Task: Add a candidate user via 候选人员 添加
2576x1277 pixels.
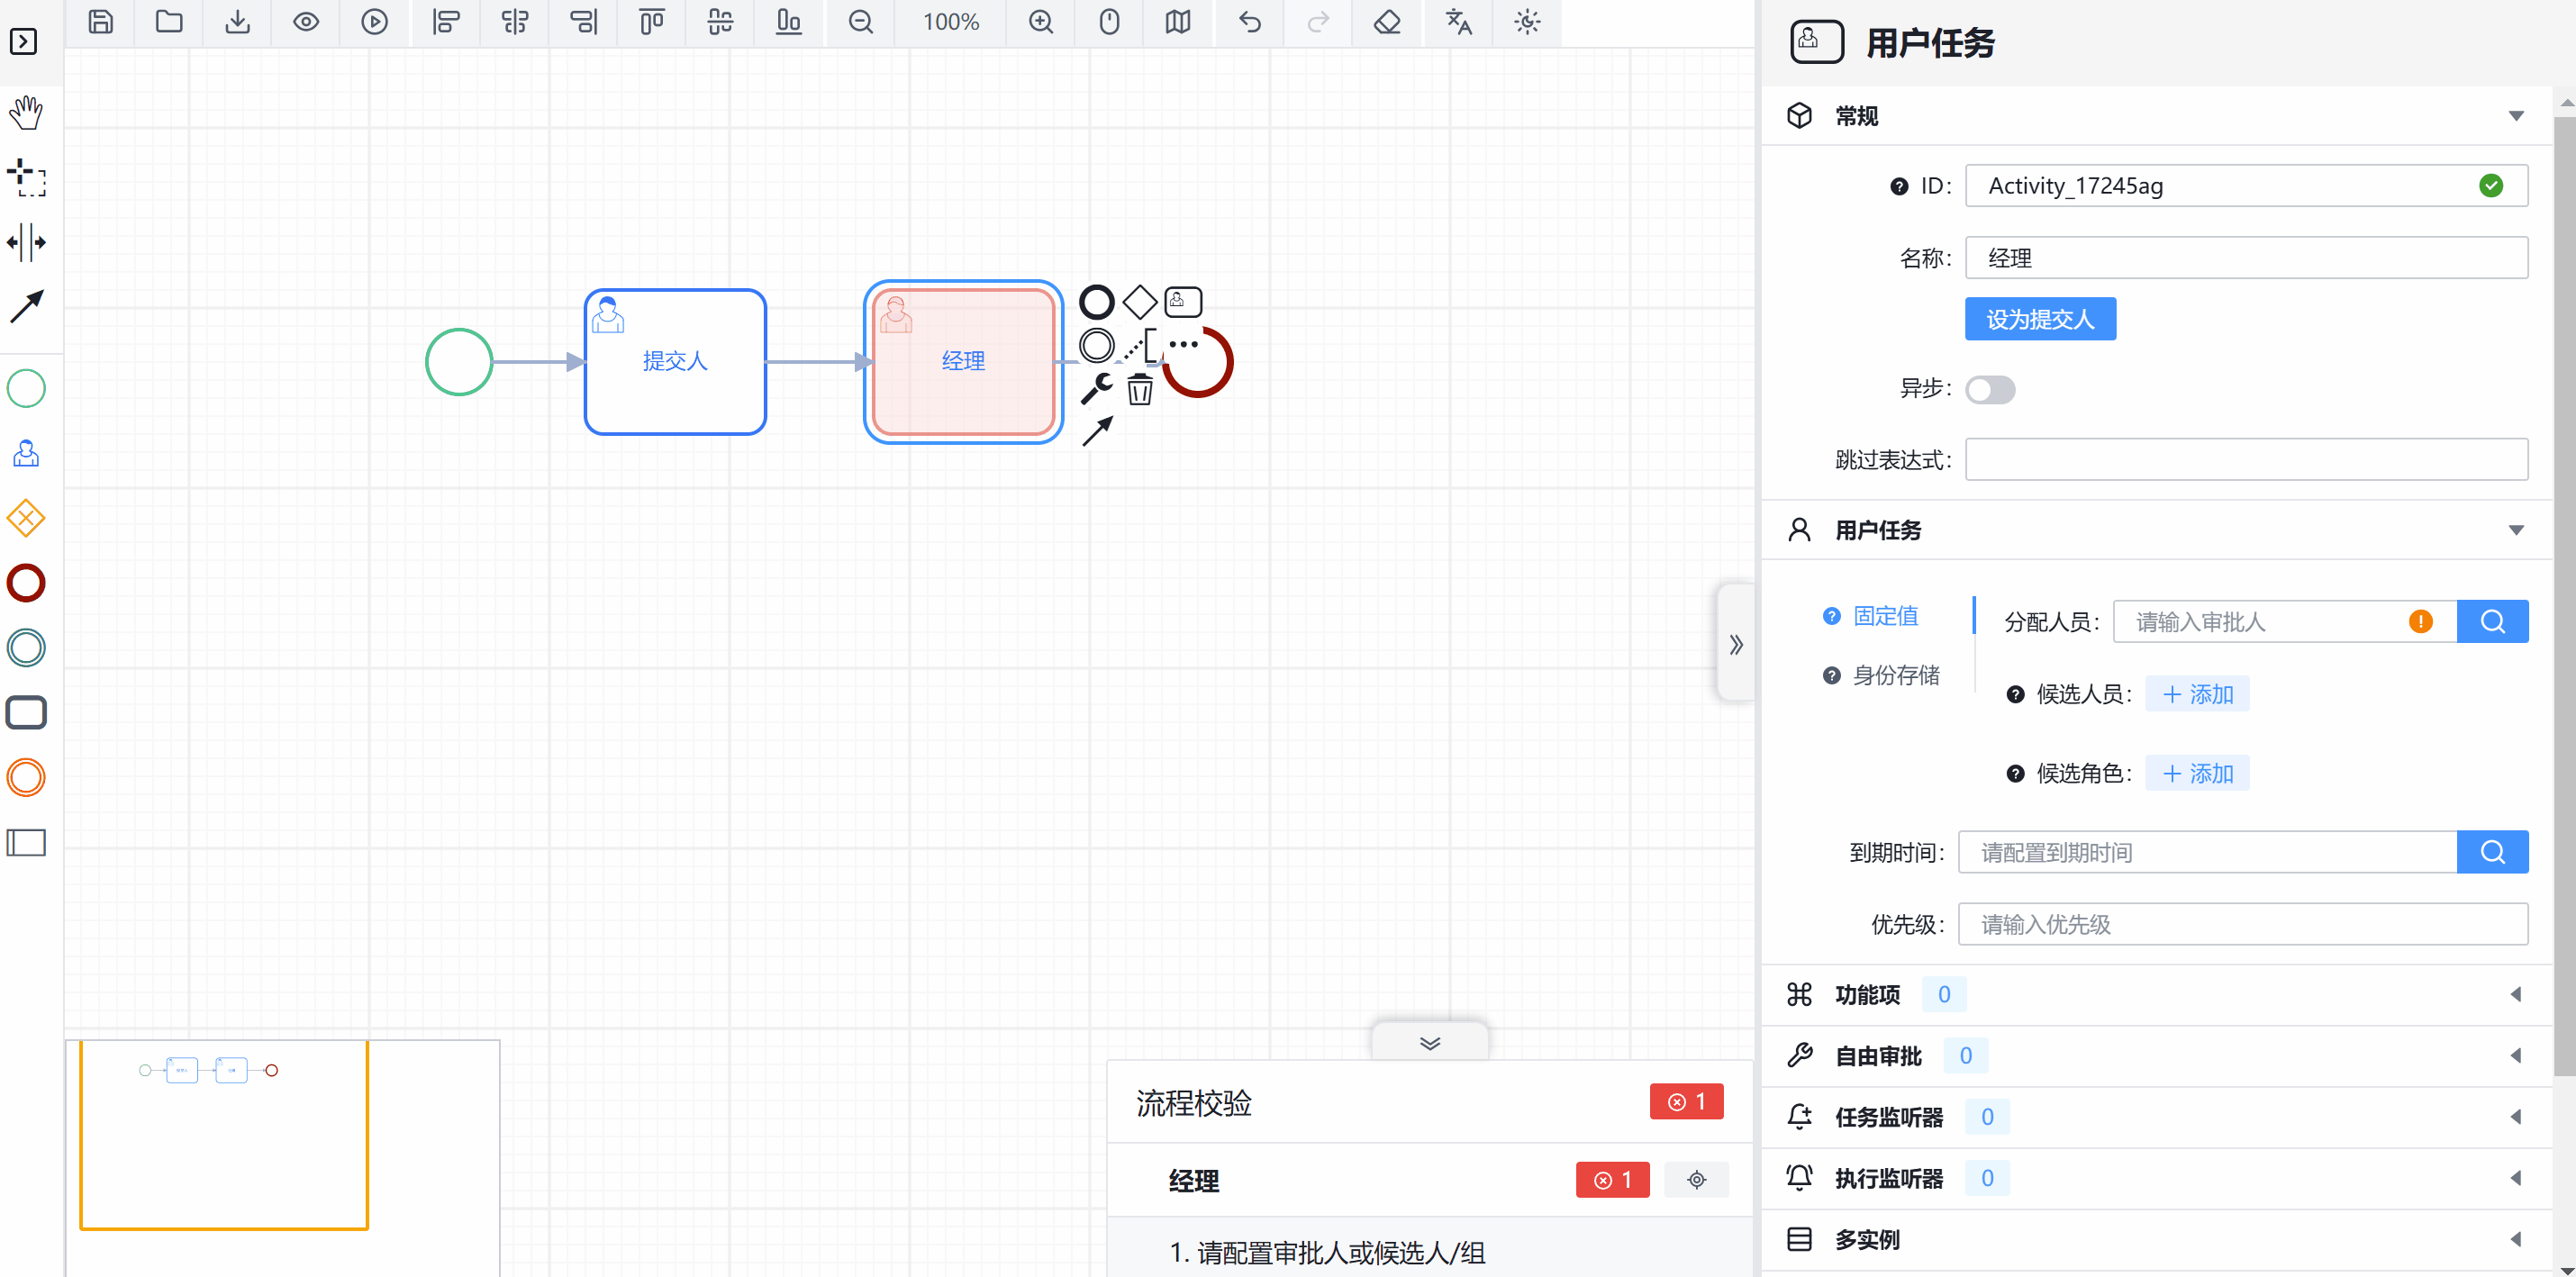Action: 2197,694
